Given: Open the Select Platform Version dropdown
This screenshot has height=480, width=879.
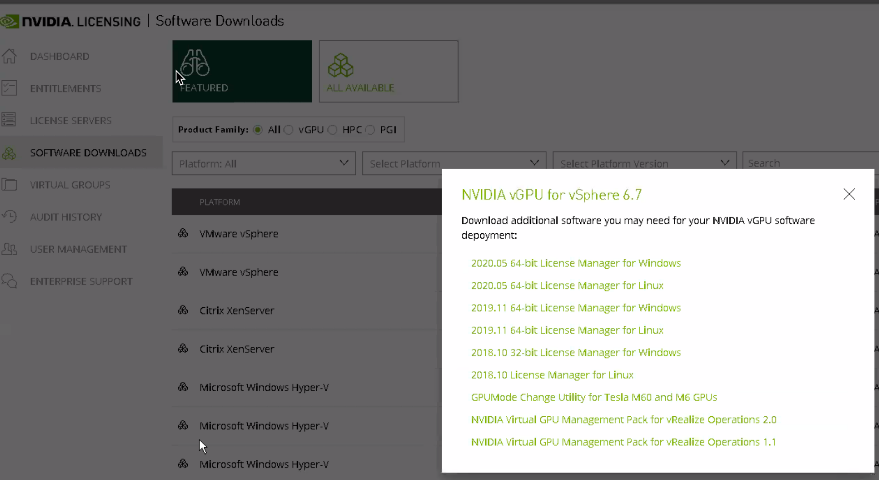Looking at the screenshot, I should pos(645,163).
